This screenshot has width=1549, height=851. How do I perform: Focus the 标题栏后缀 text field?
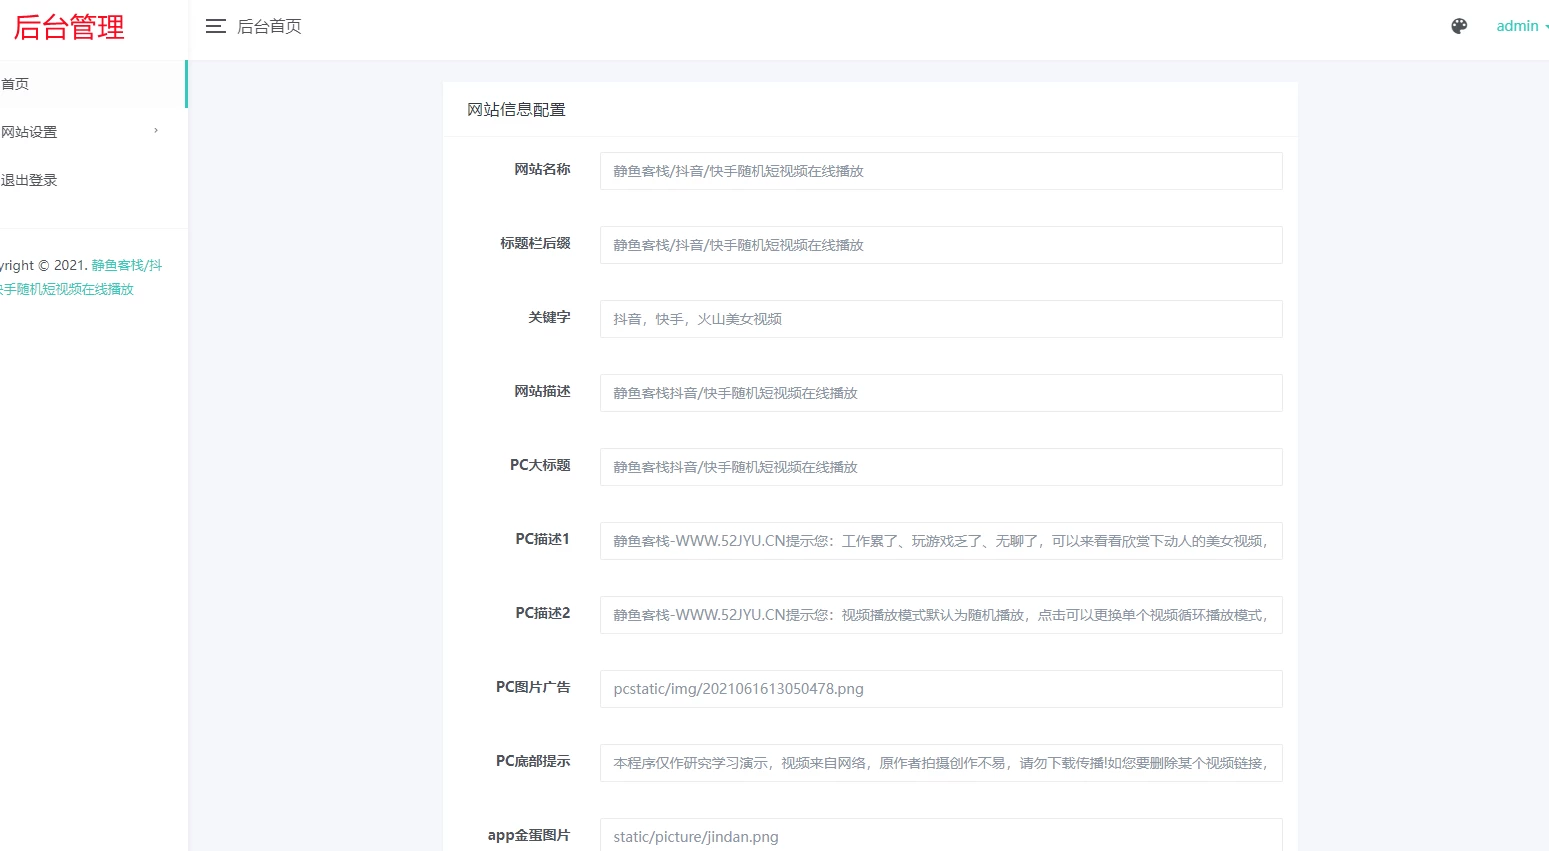(940, 245)
